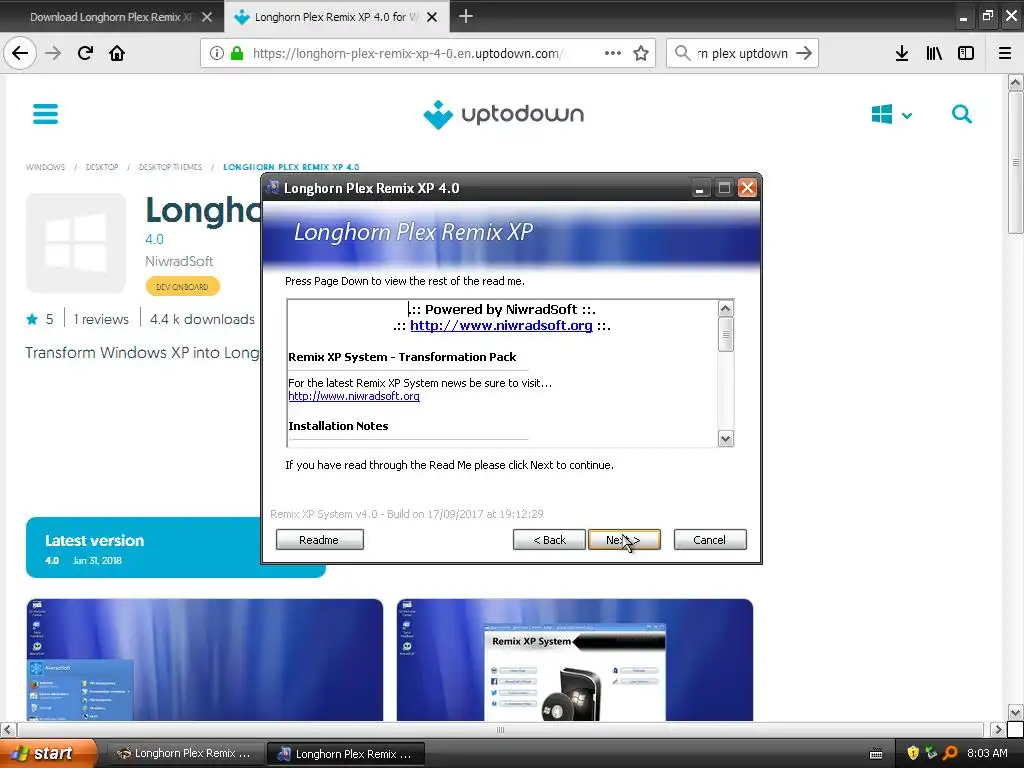Open the Remix XP System screenshot thumbnail
The height and width of the screenshot is (768, 1024).
click(575, 660)
